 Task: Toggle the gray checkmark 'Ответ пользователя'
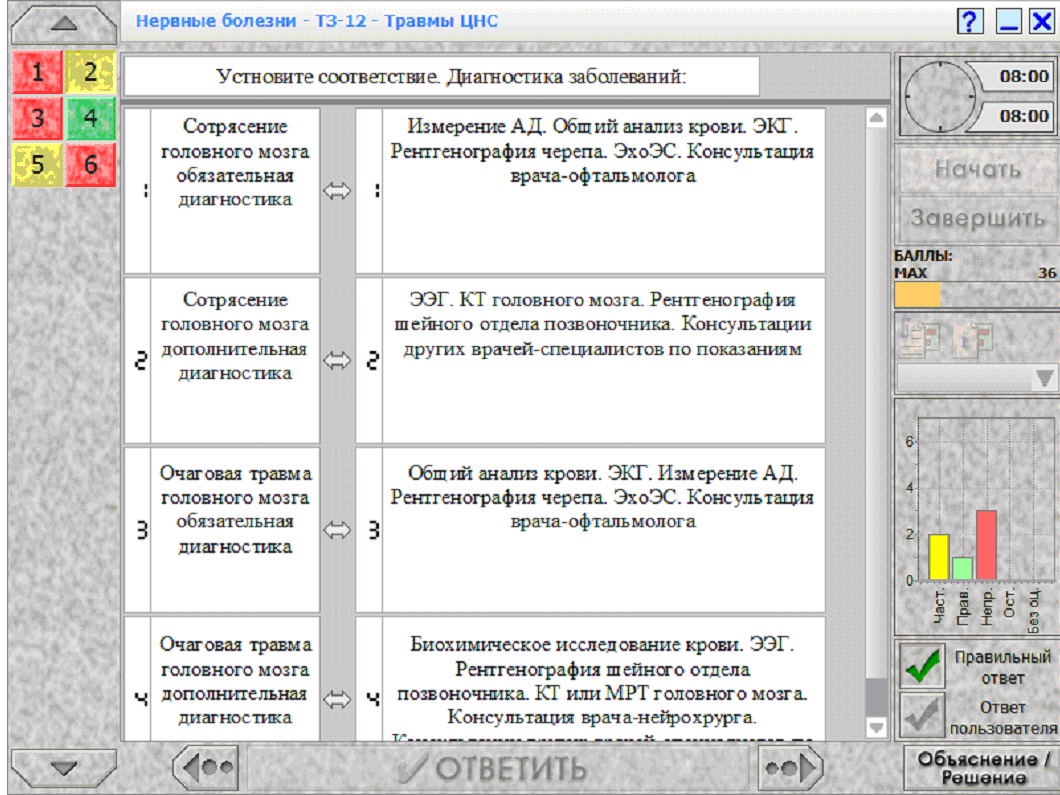pyautogui.click(x=922, y=715)
